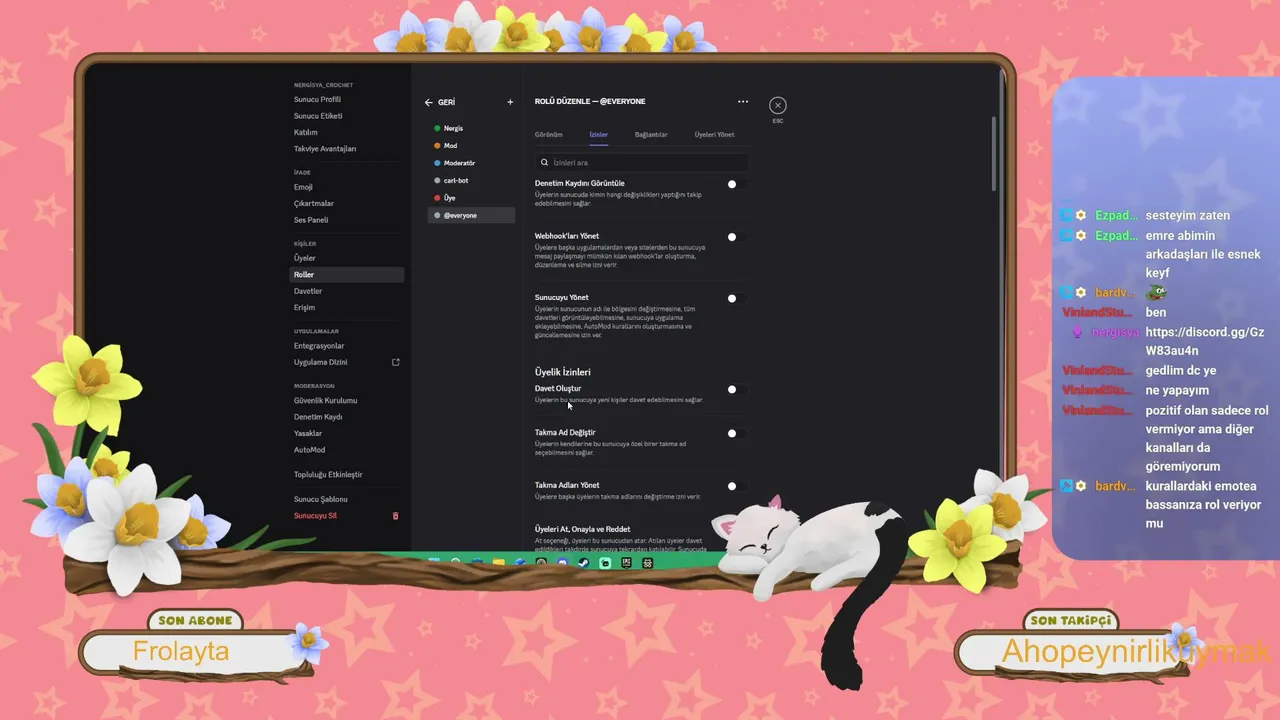Toggle the Sunucuyu Yönet permission
The image size is (1280, 720).
[x=735, y=298]
